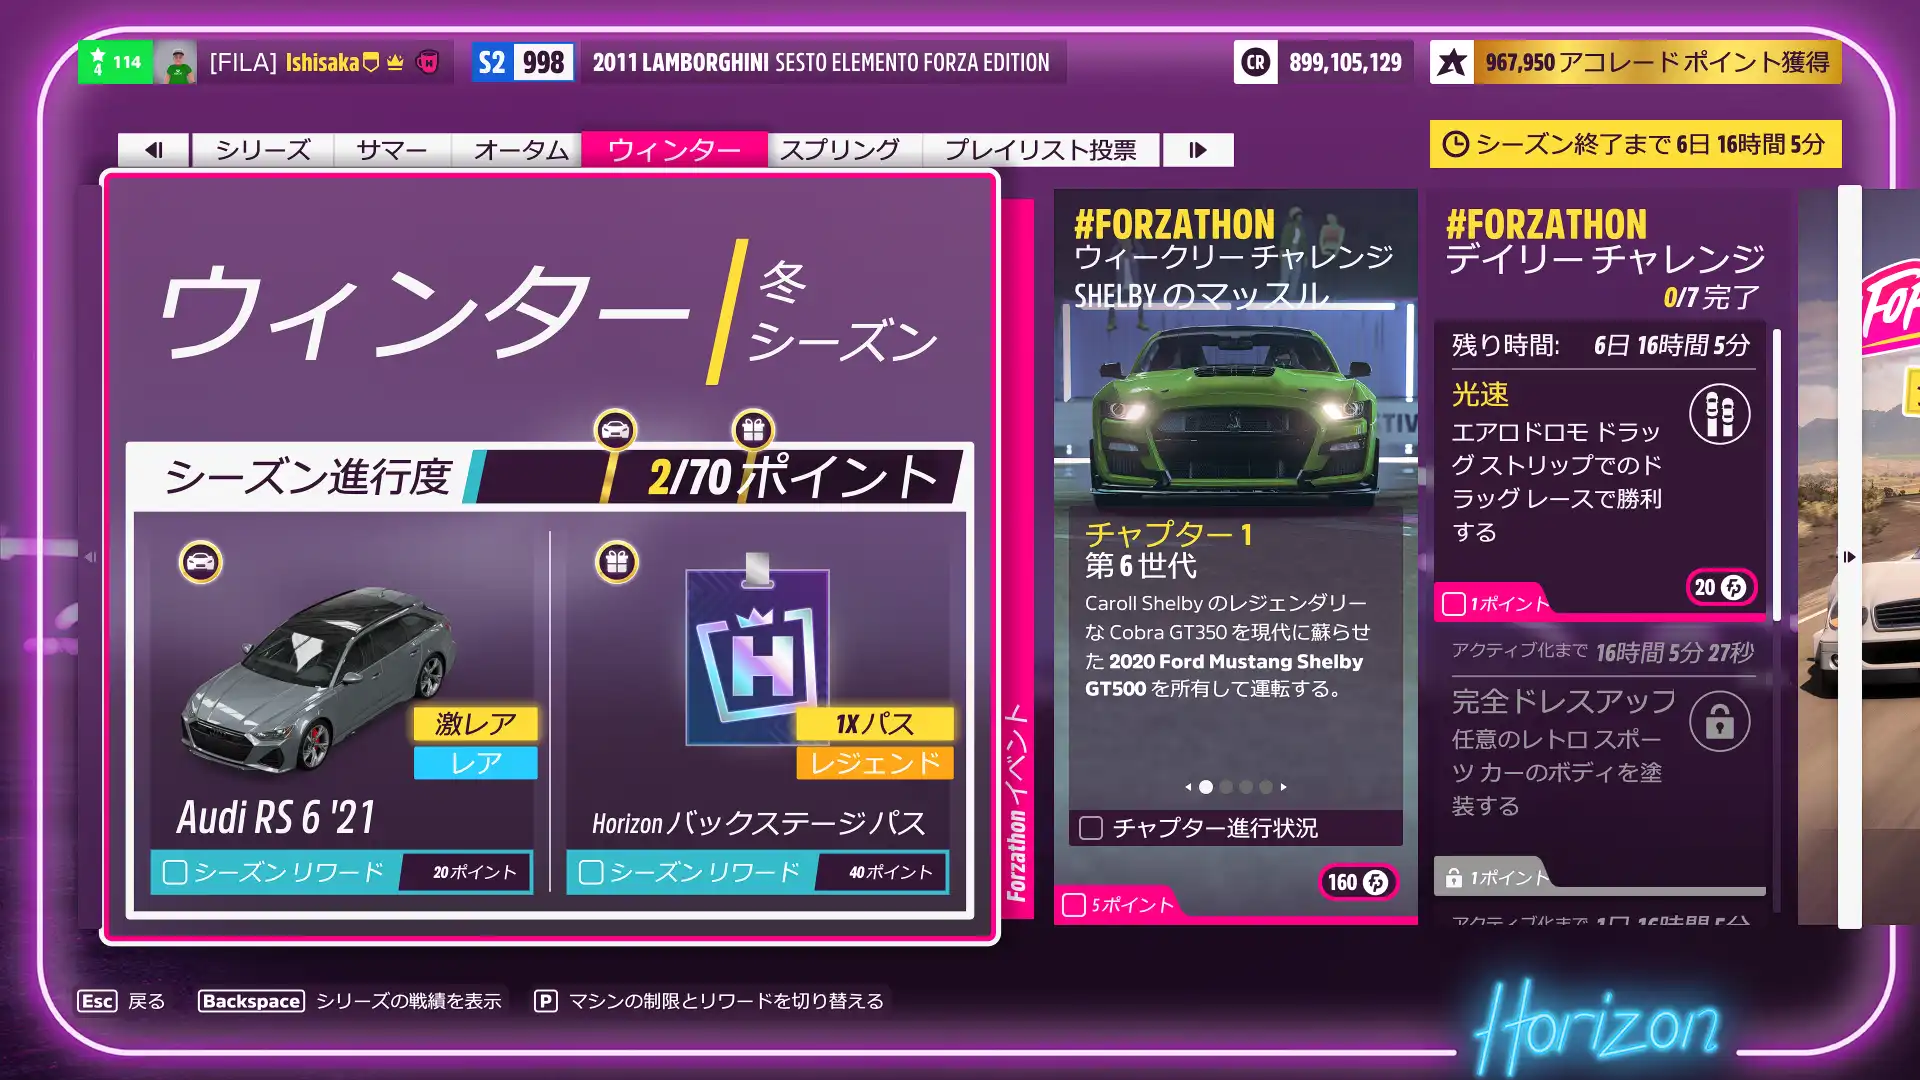The image size is (1920, 1080).
Task: Switch to the サマー tab
Action: point(392,150)
